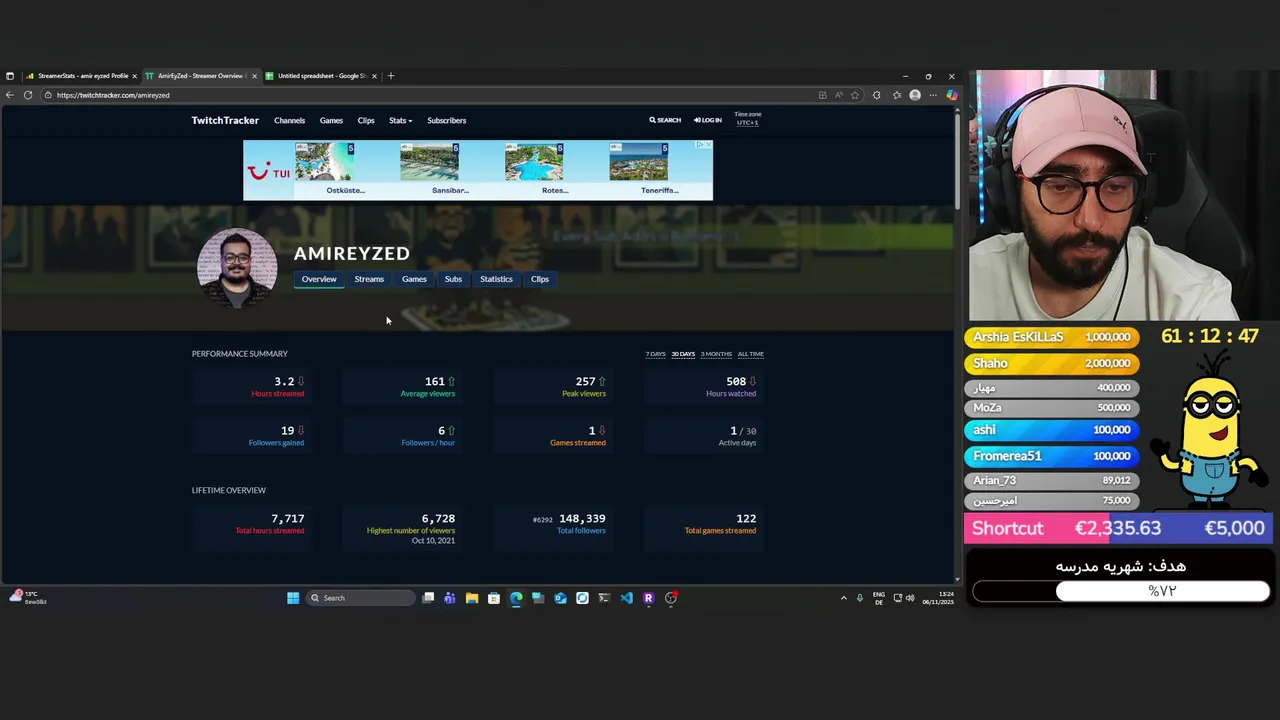Open Outlook from taskbar
This screenshot has height=720, width=1280.
click(x=560, y=598)
